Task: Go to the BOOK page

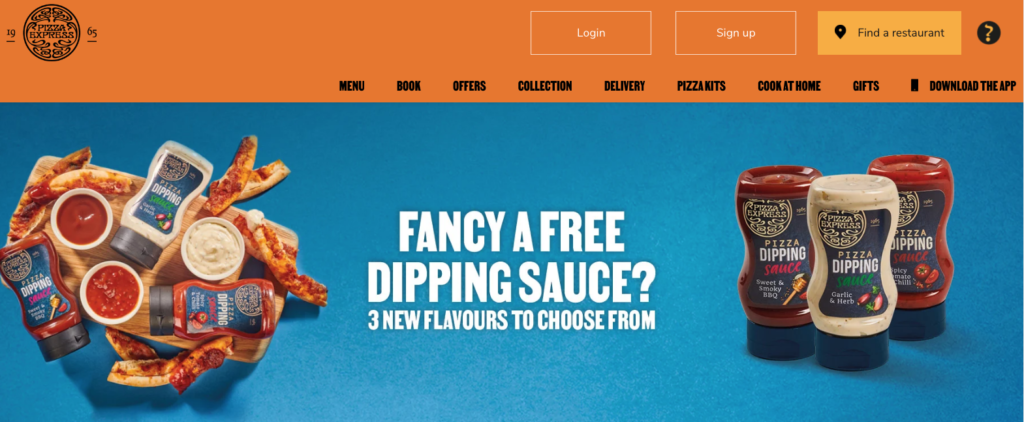Action: pyautogui.click(x=408, y=86)
